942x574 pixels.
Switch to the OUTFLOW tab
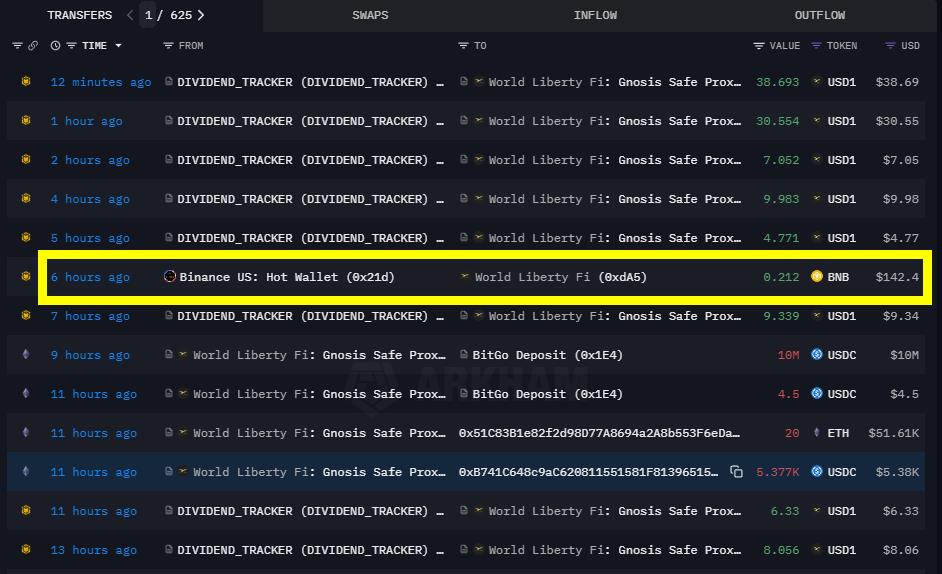point(819,15)
